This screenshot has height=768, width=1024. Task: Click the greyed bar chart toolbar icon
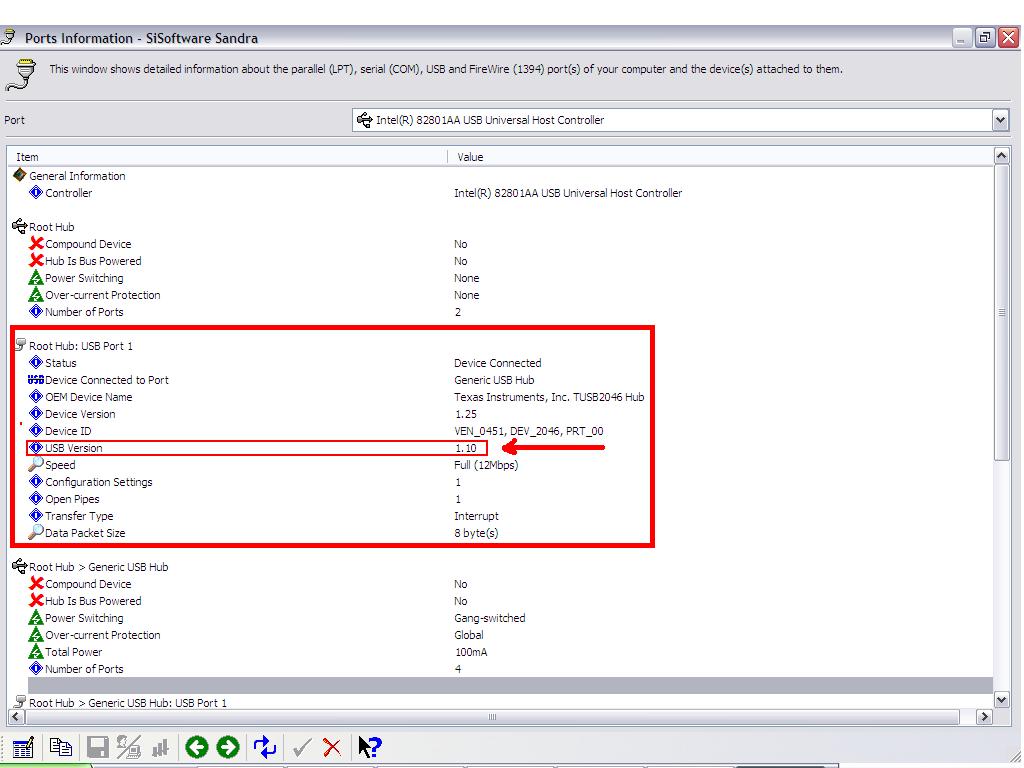[x=160, y=747]
